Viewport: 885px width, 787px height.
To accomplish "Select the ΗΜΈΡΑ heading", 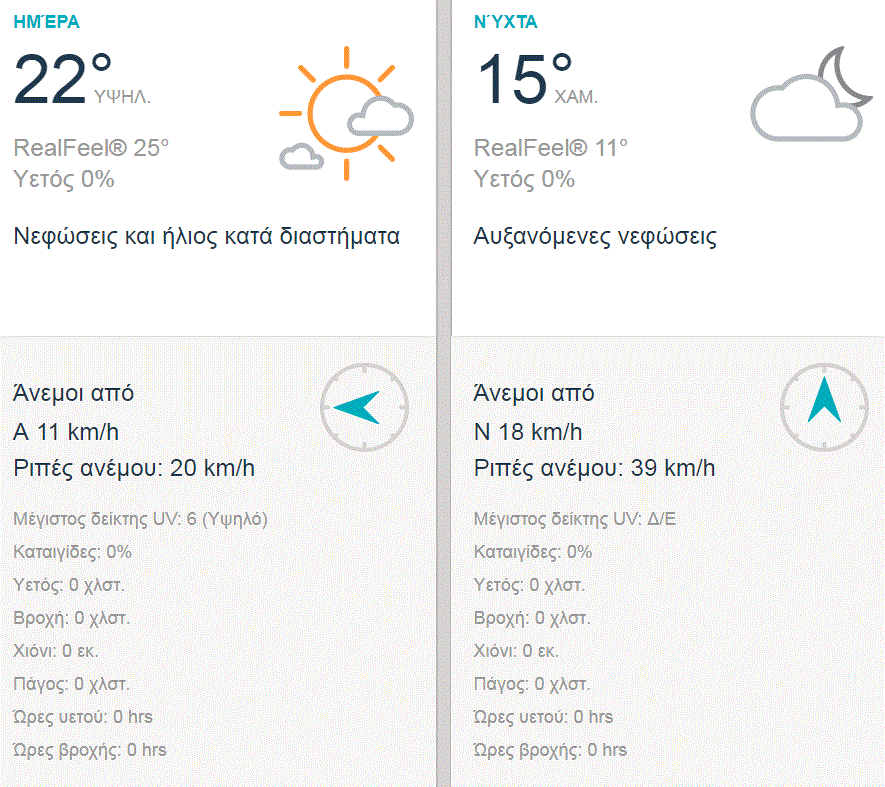I will (46, 21).
